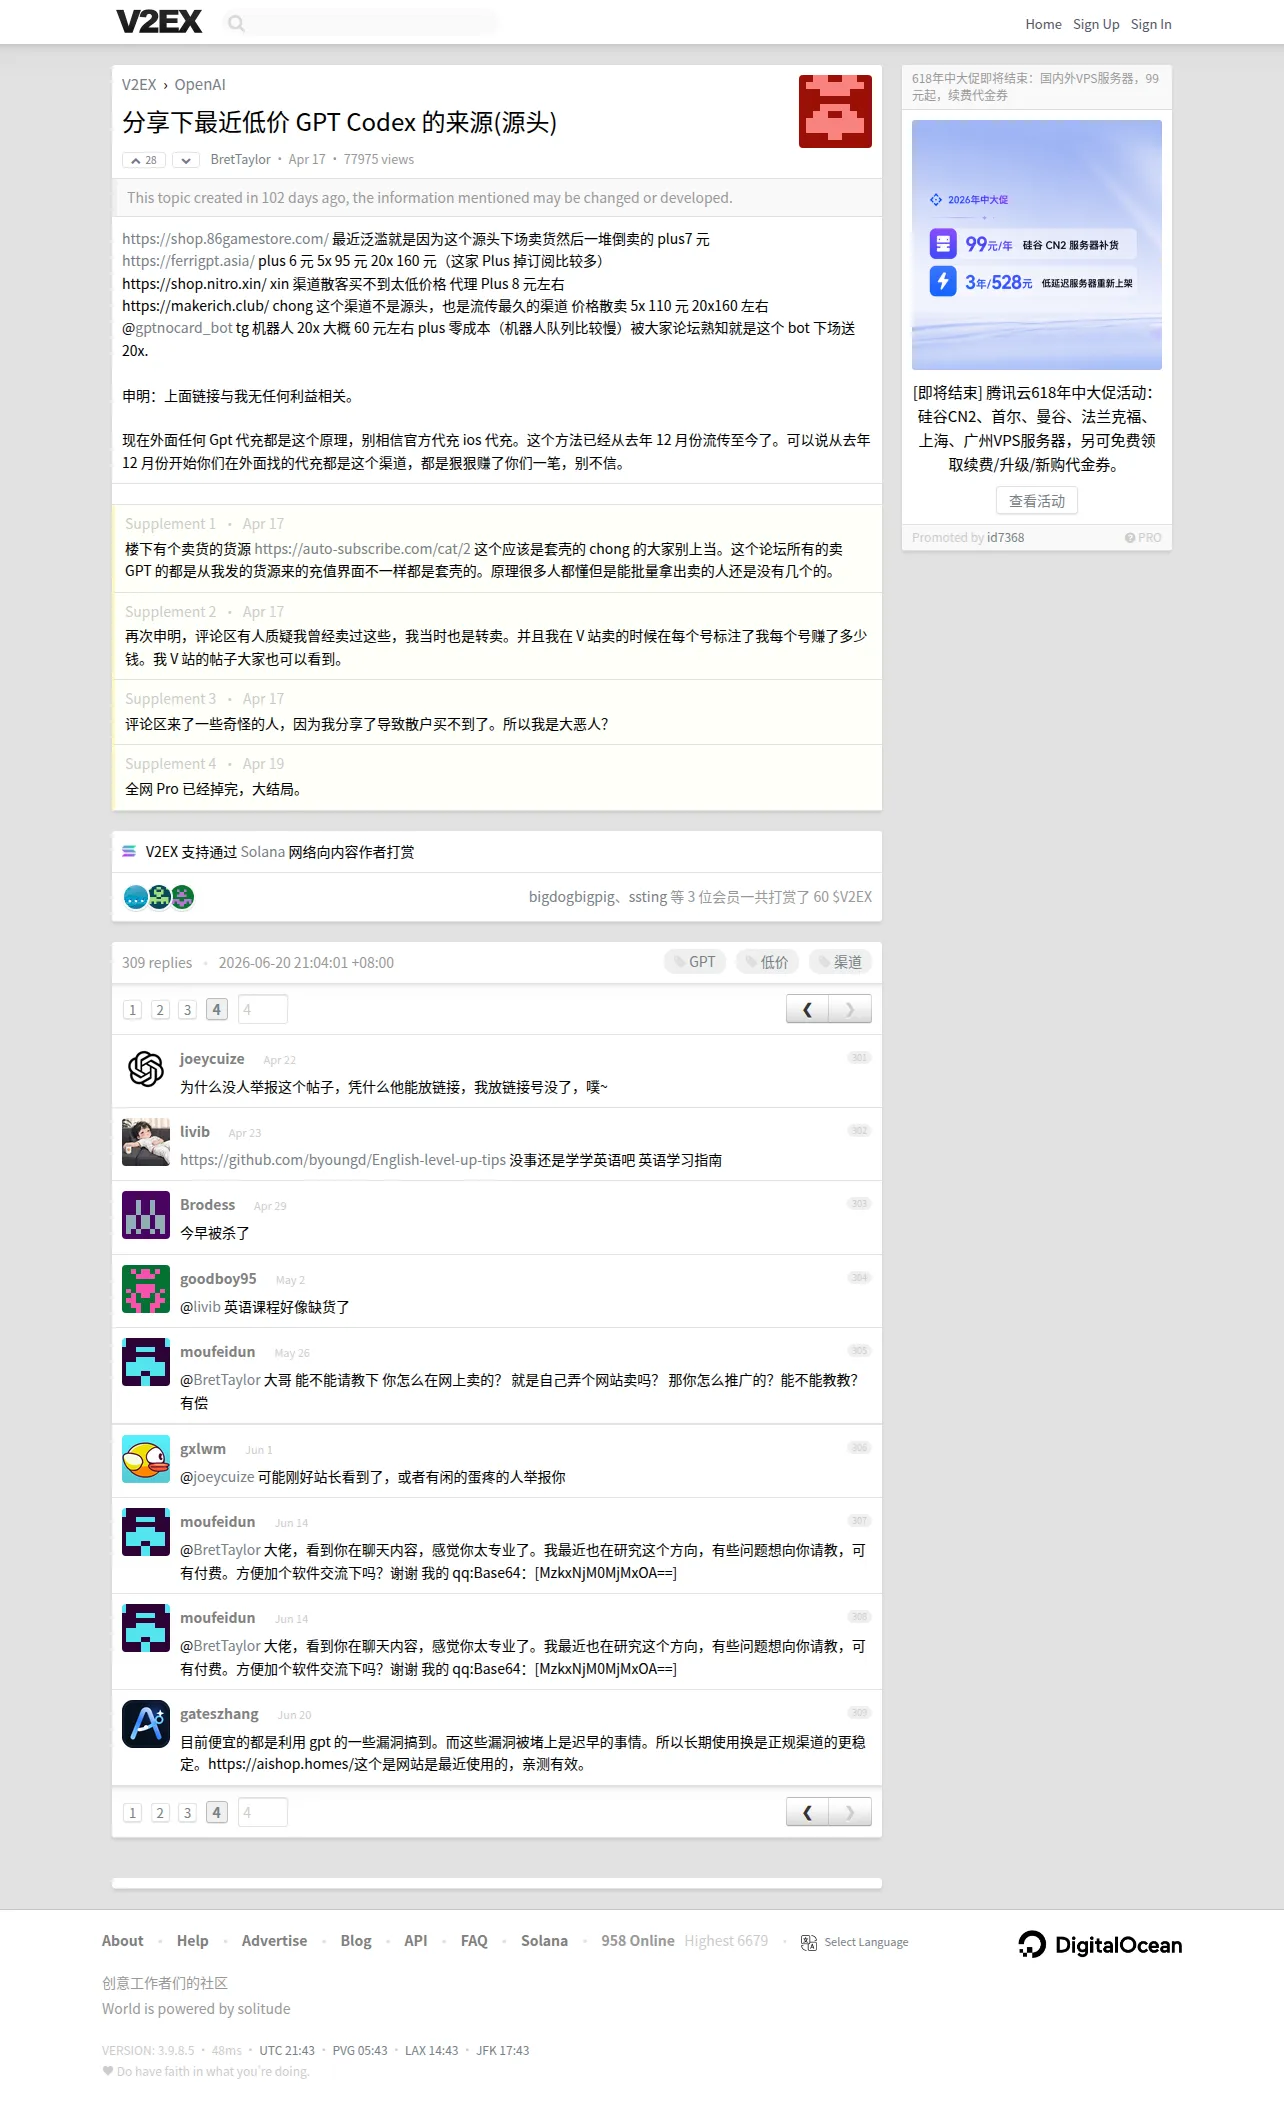Open the Help footer link
Screen dimensions: 1284x2101
[x=193, y=1941]
